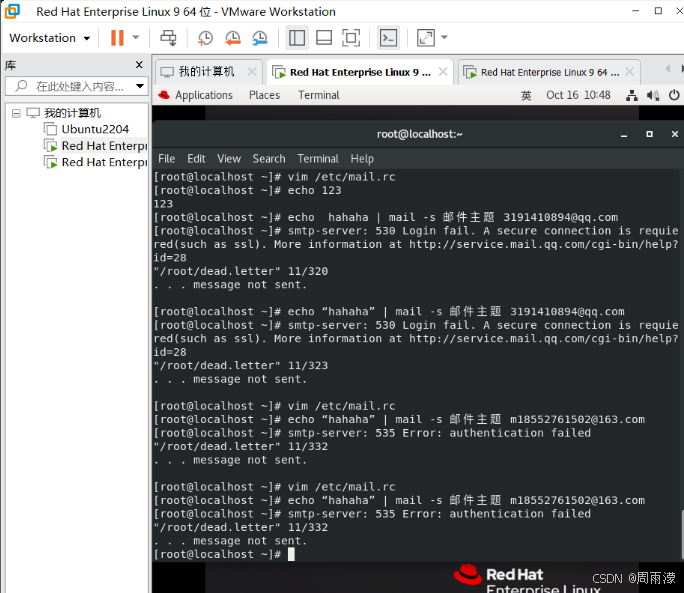Click the terminal scrollbar thumb
The image size is (684, 593).
point(682,535)
